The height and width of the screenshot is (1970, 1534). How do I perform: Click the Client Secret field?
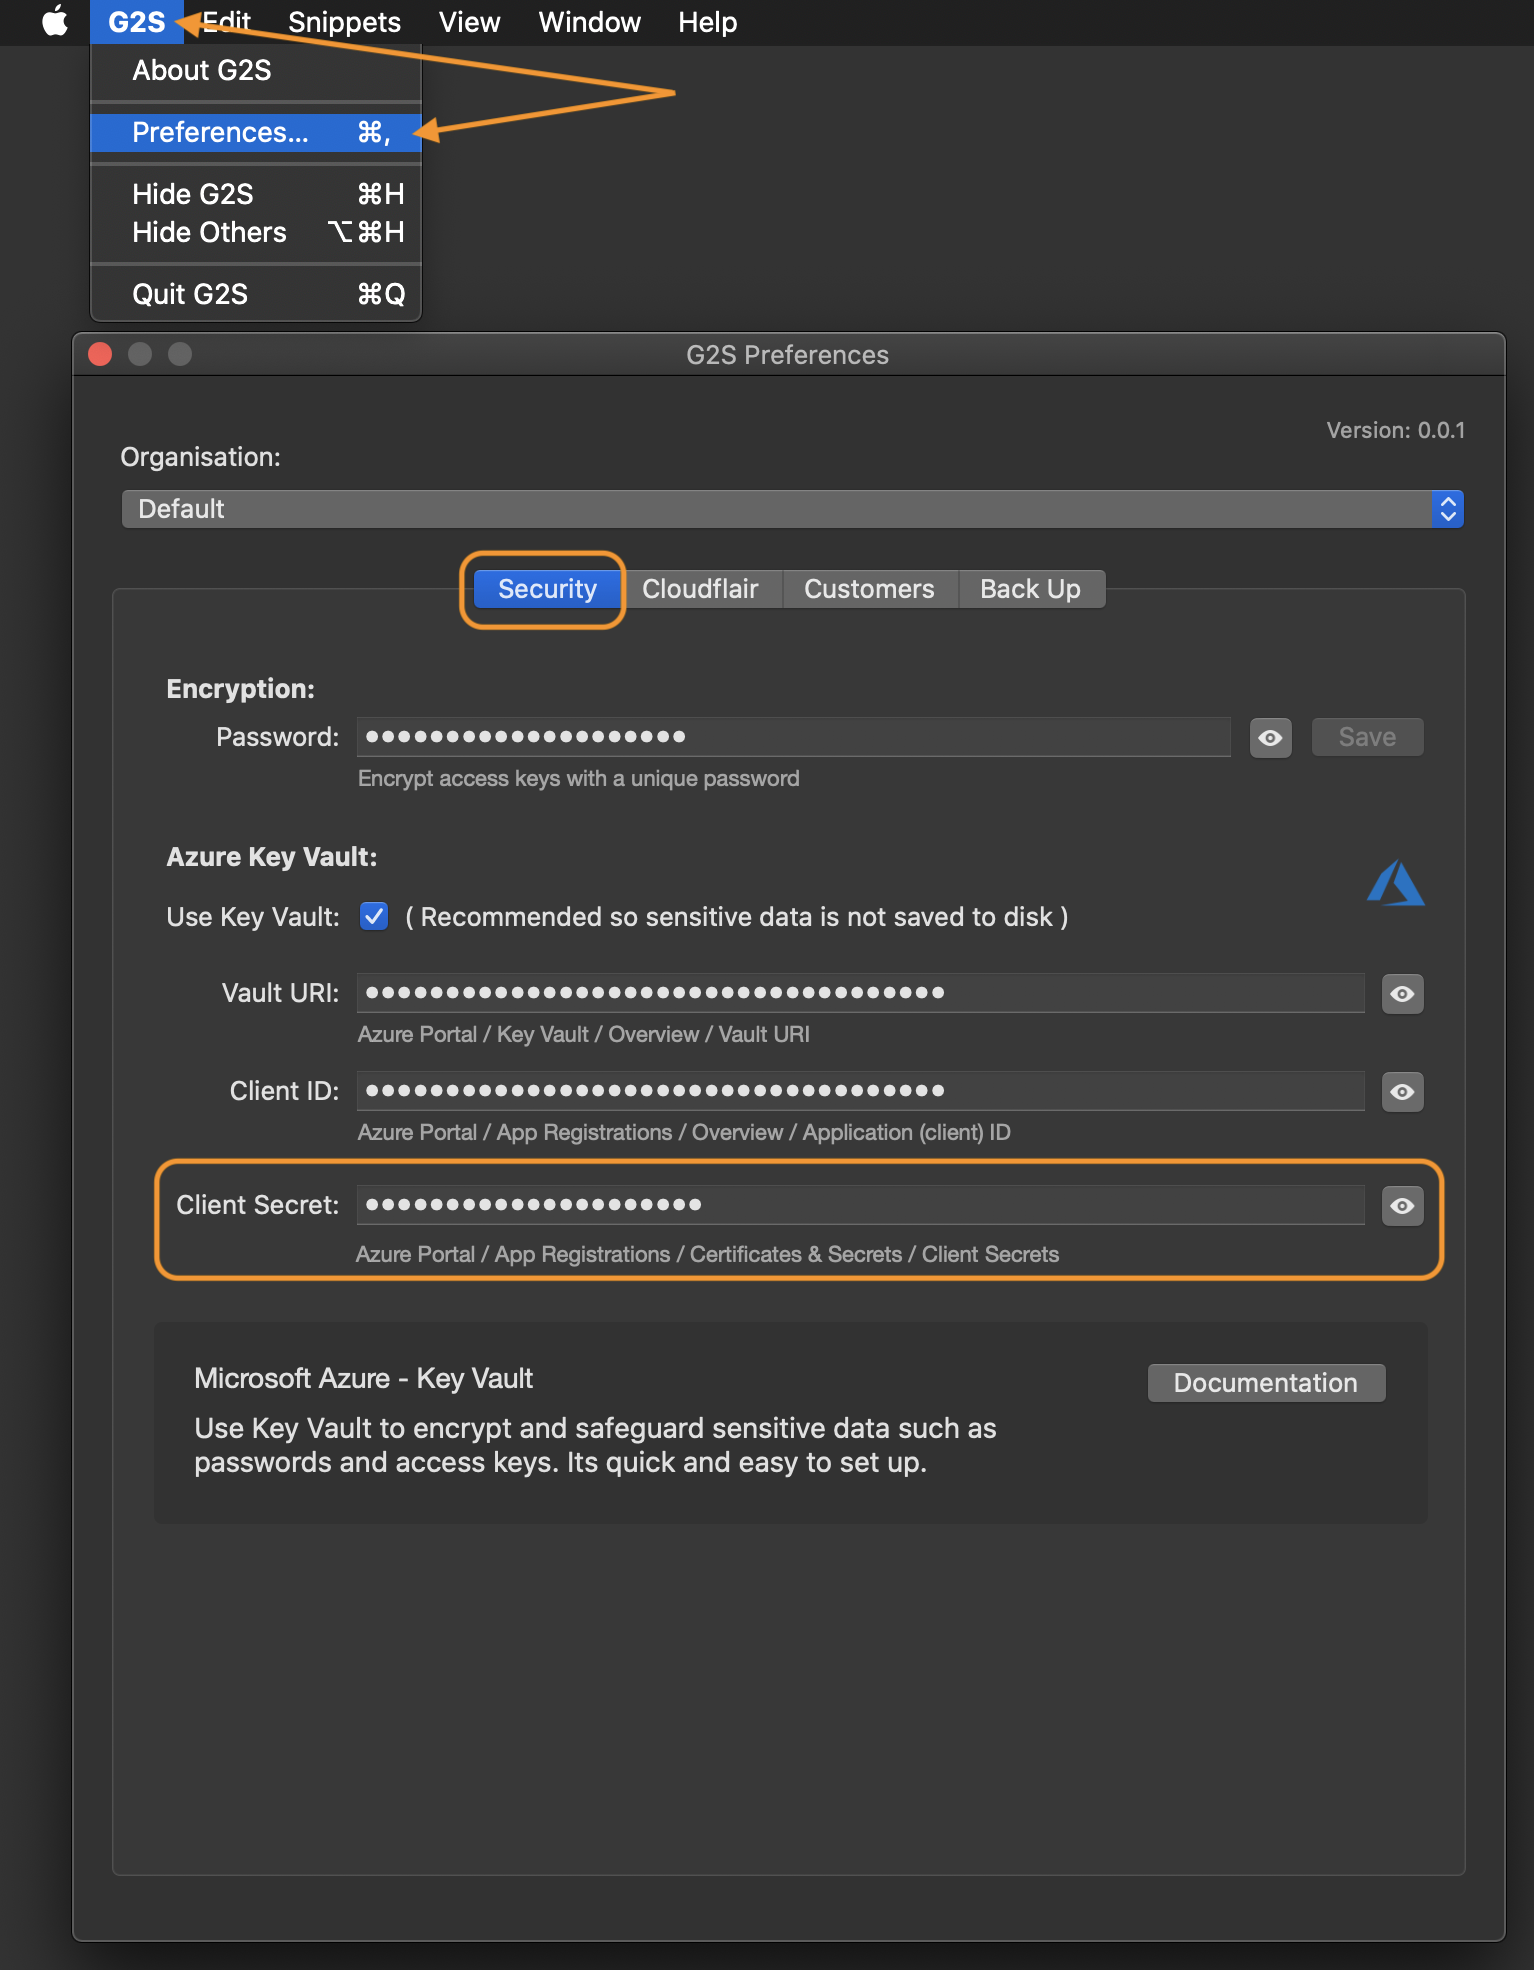click(861, 1205)
